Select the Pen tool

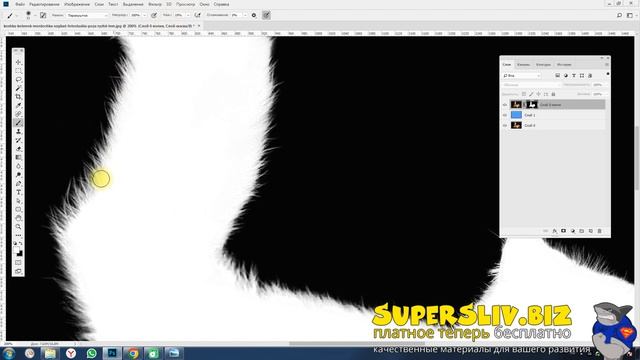coord(18,184)
